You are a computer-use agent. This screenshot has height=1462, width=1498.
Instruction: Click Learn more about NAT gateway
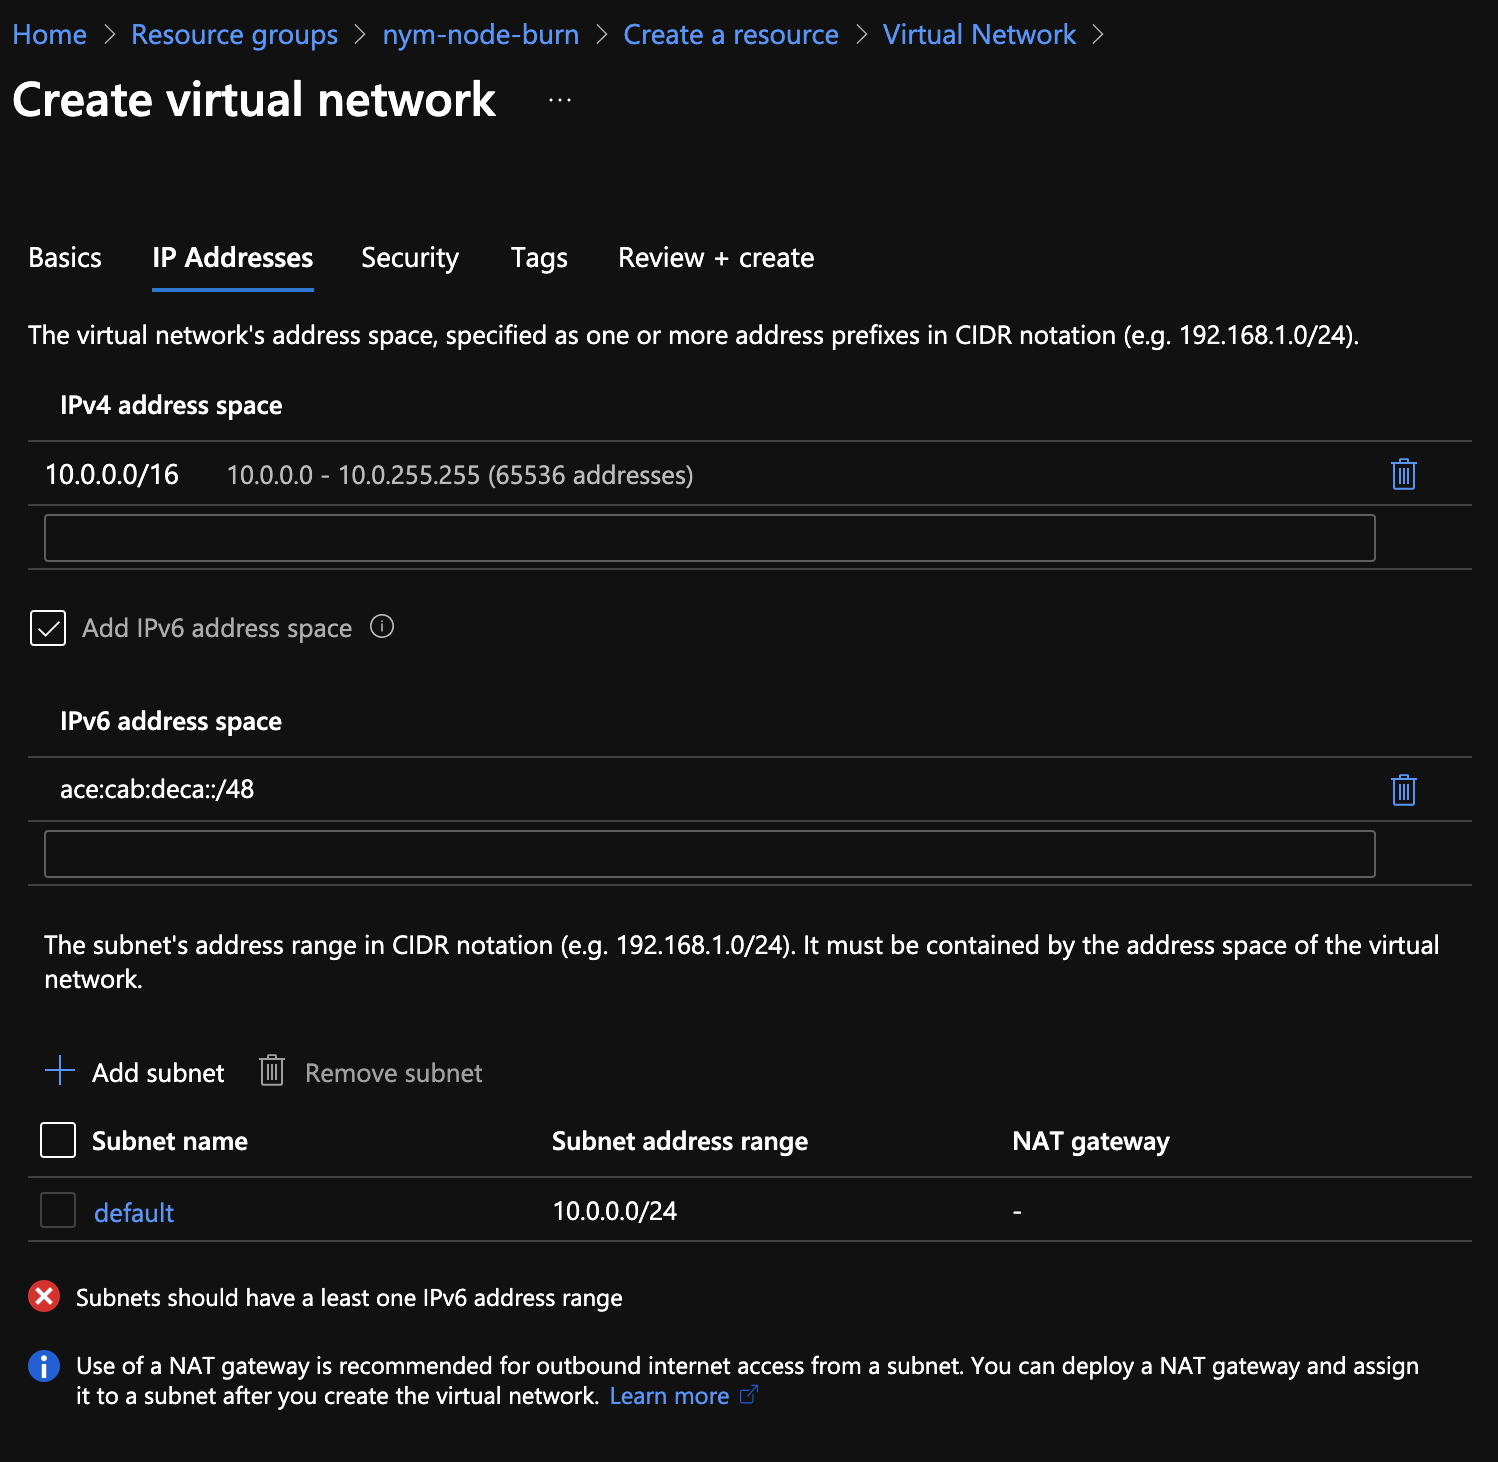click(671, 1396)
